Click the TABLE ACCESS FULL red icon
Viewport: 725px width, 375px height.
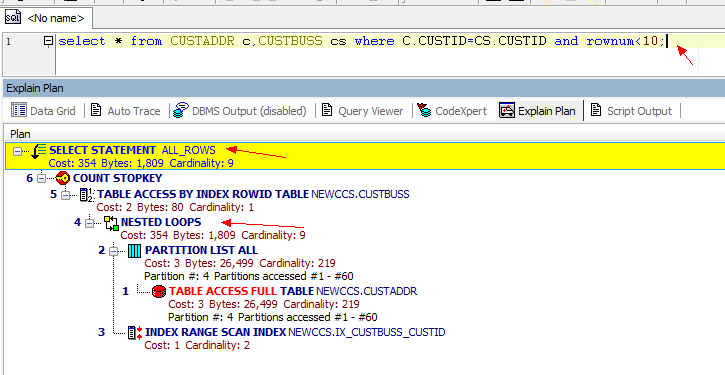159,291
